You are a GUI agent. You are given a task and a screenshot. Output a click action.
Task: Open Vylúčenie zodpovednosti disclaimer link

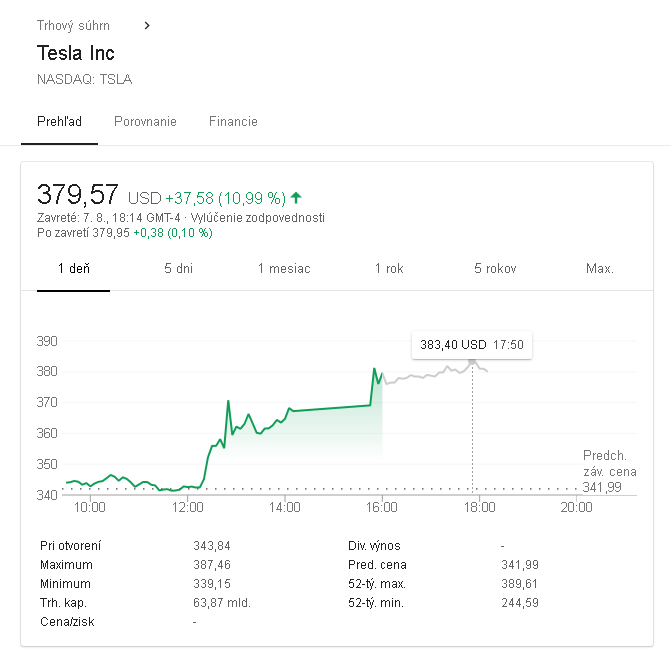258,218
